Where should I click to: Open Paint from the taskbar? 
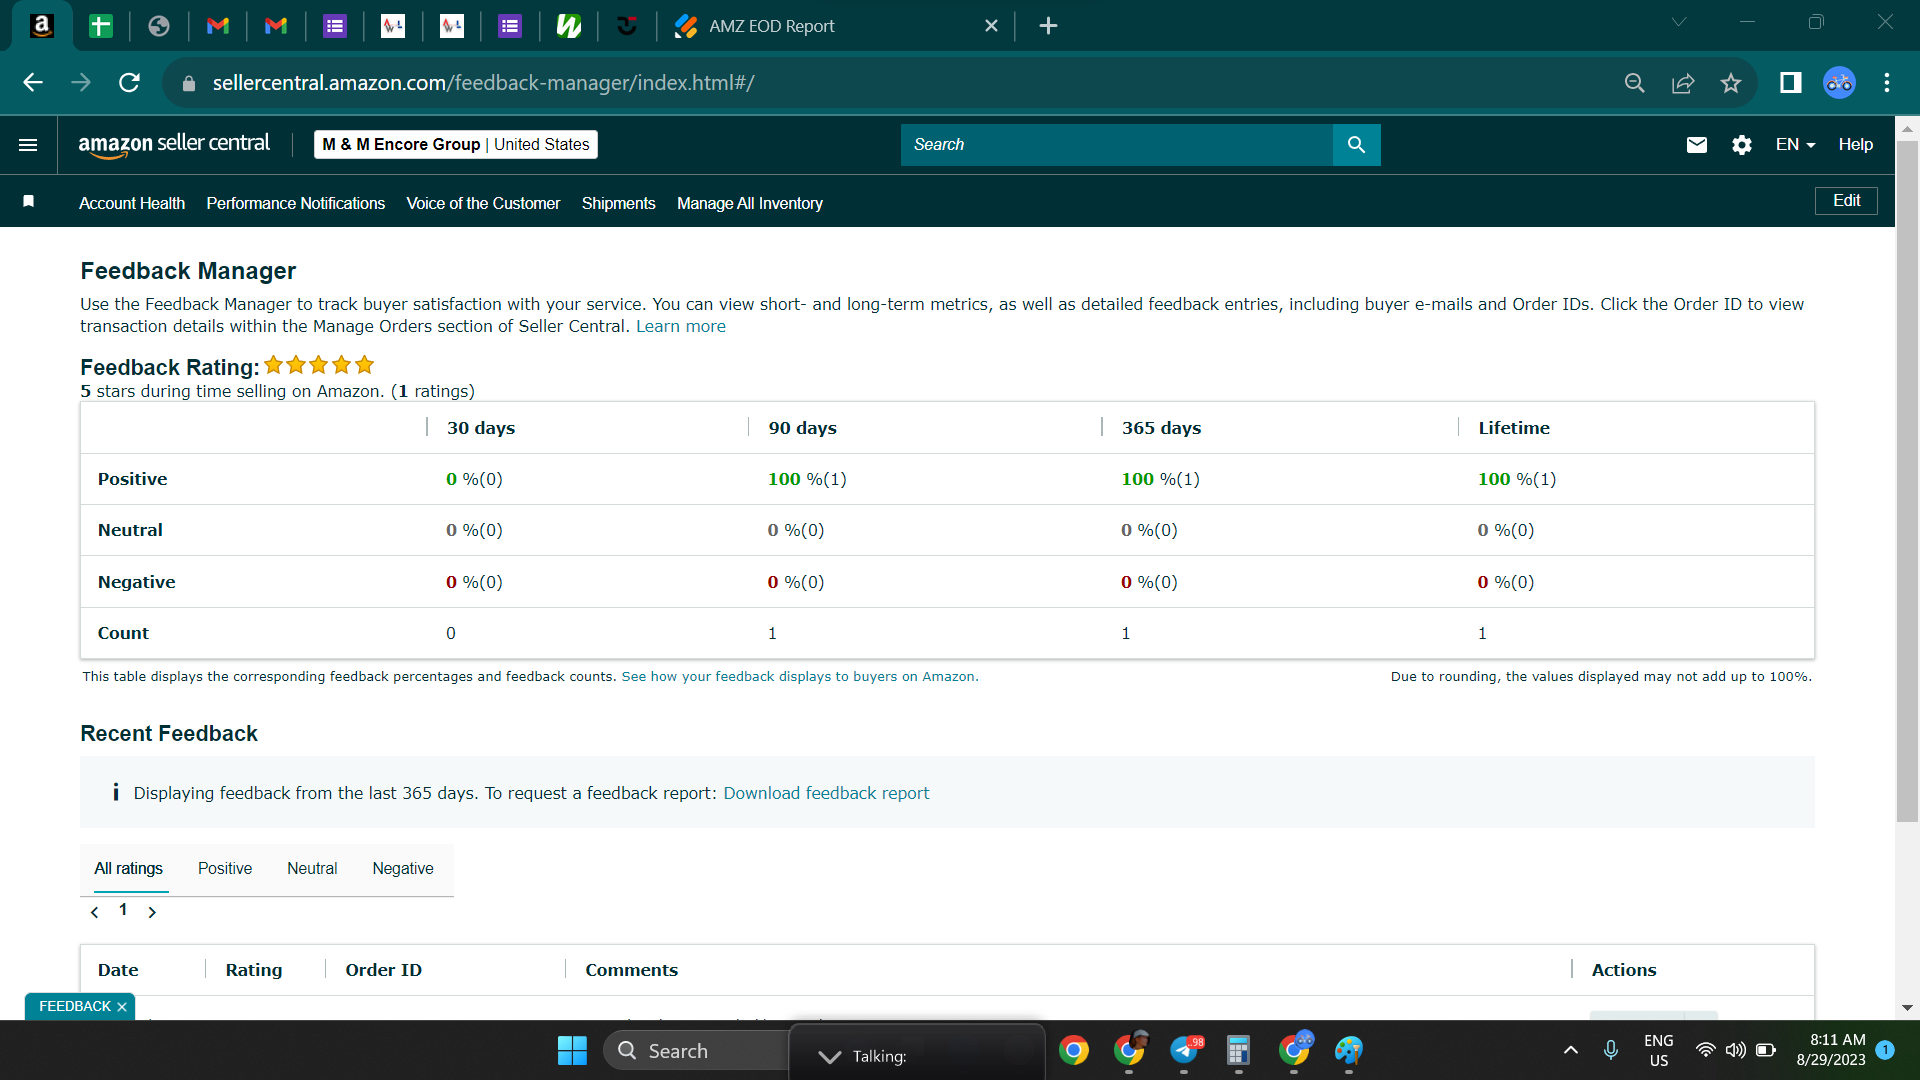1349,1051
